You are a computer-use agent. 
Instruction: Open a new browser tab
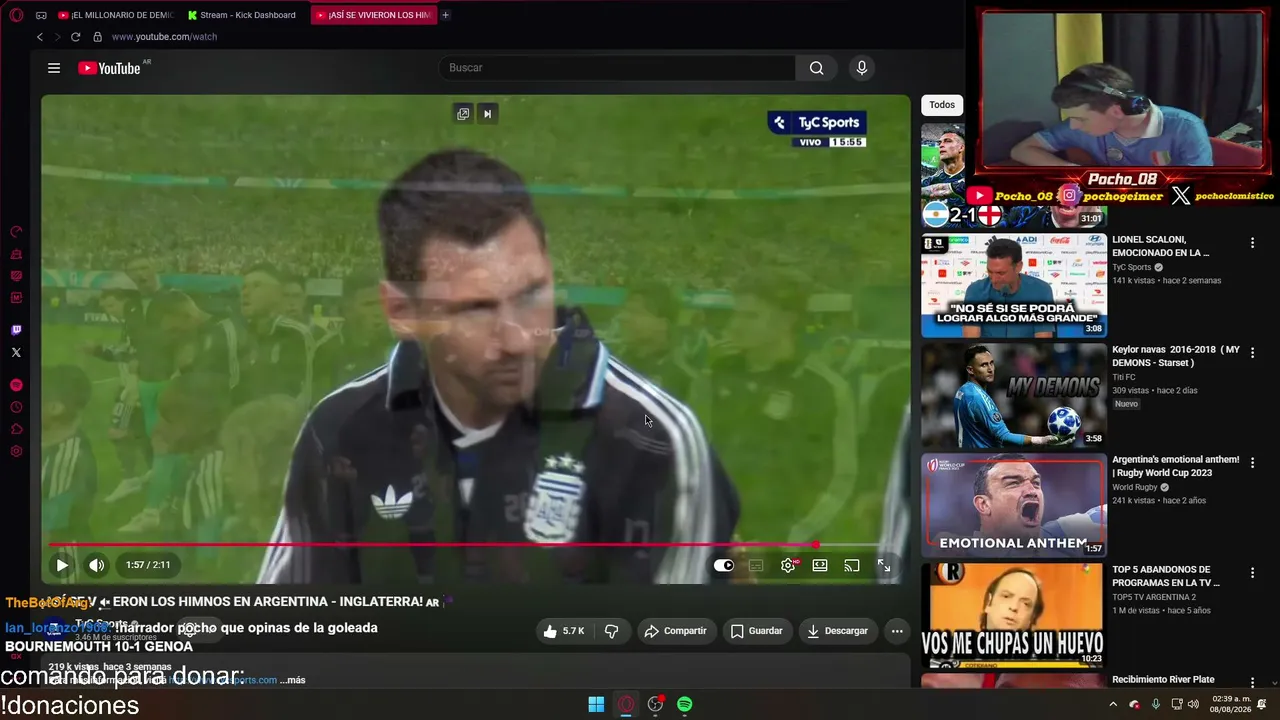click(445, 15)
